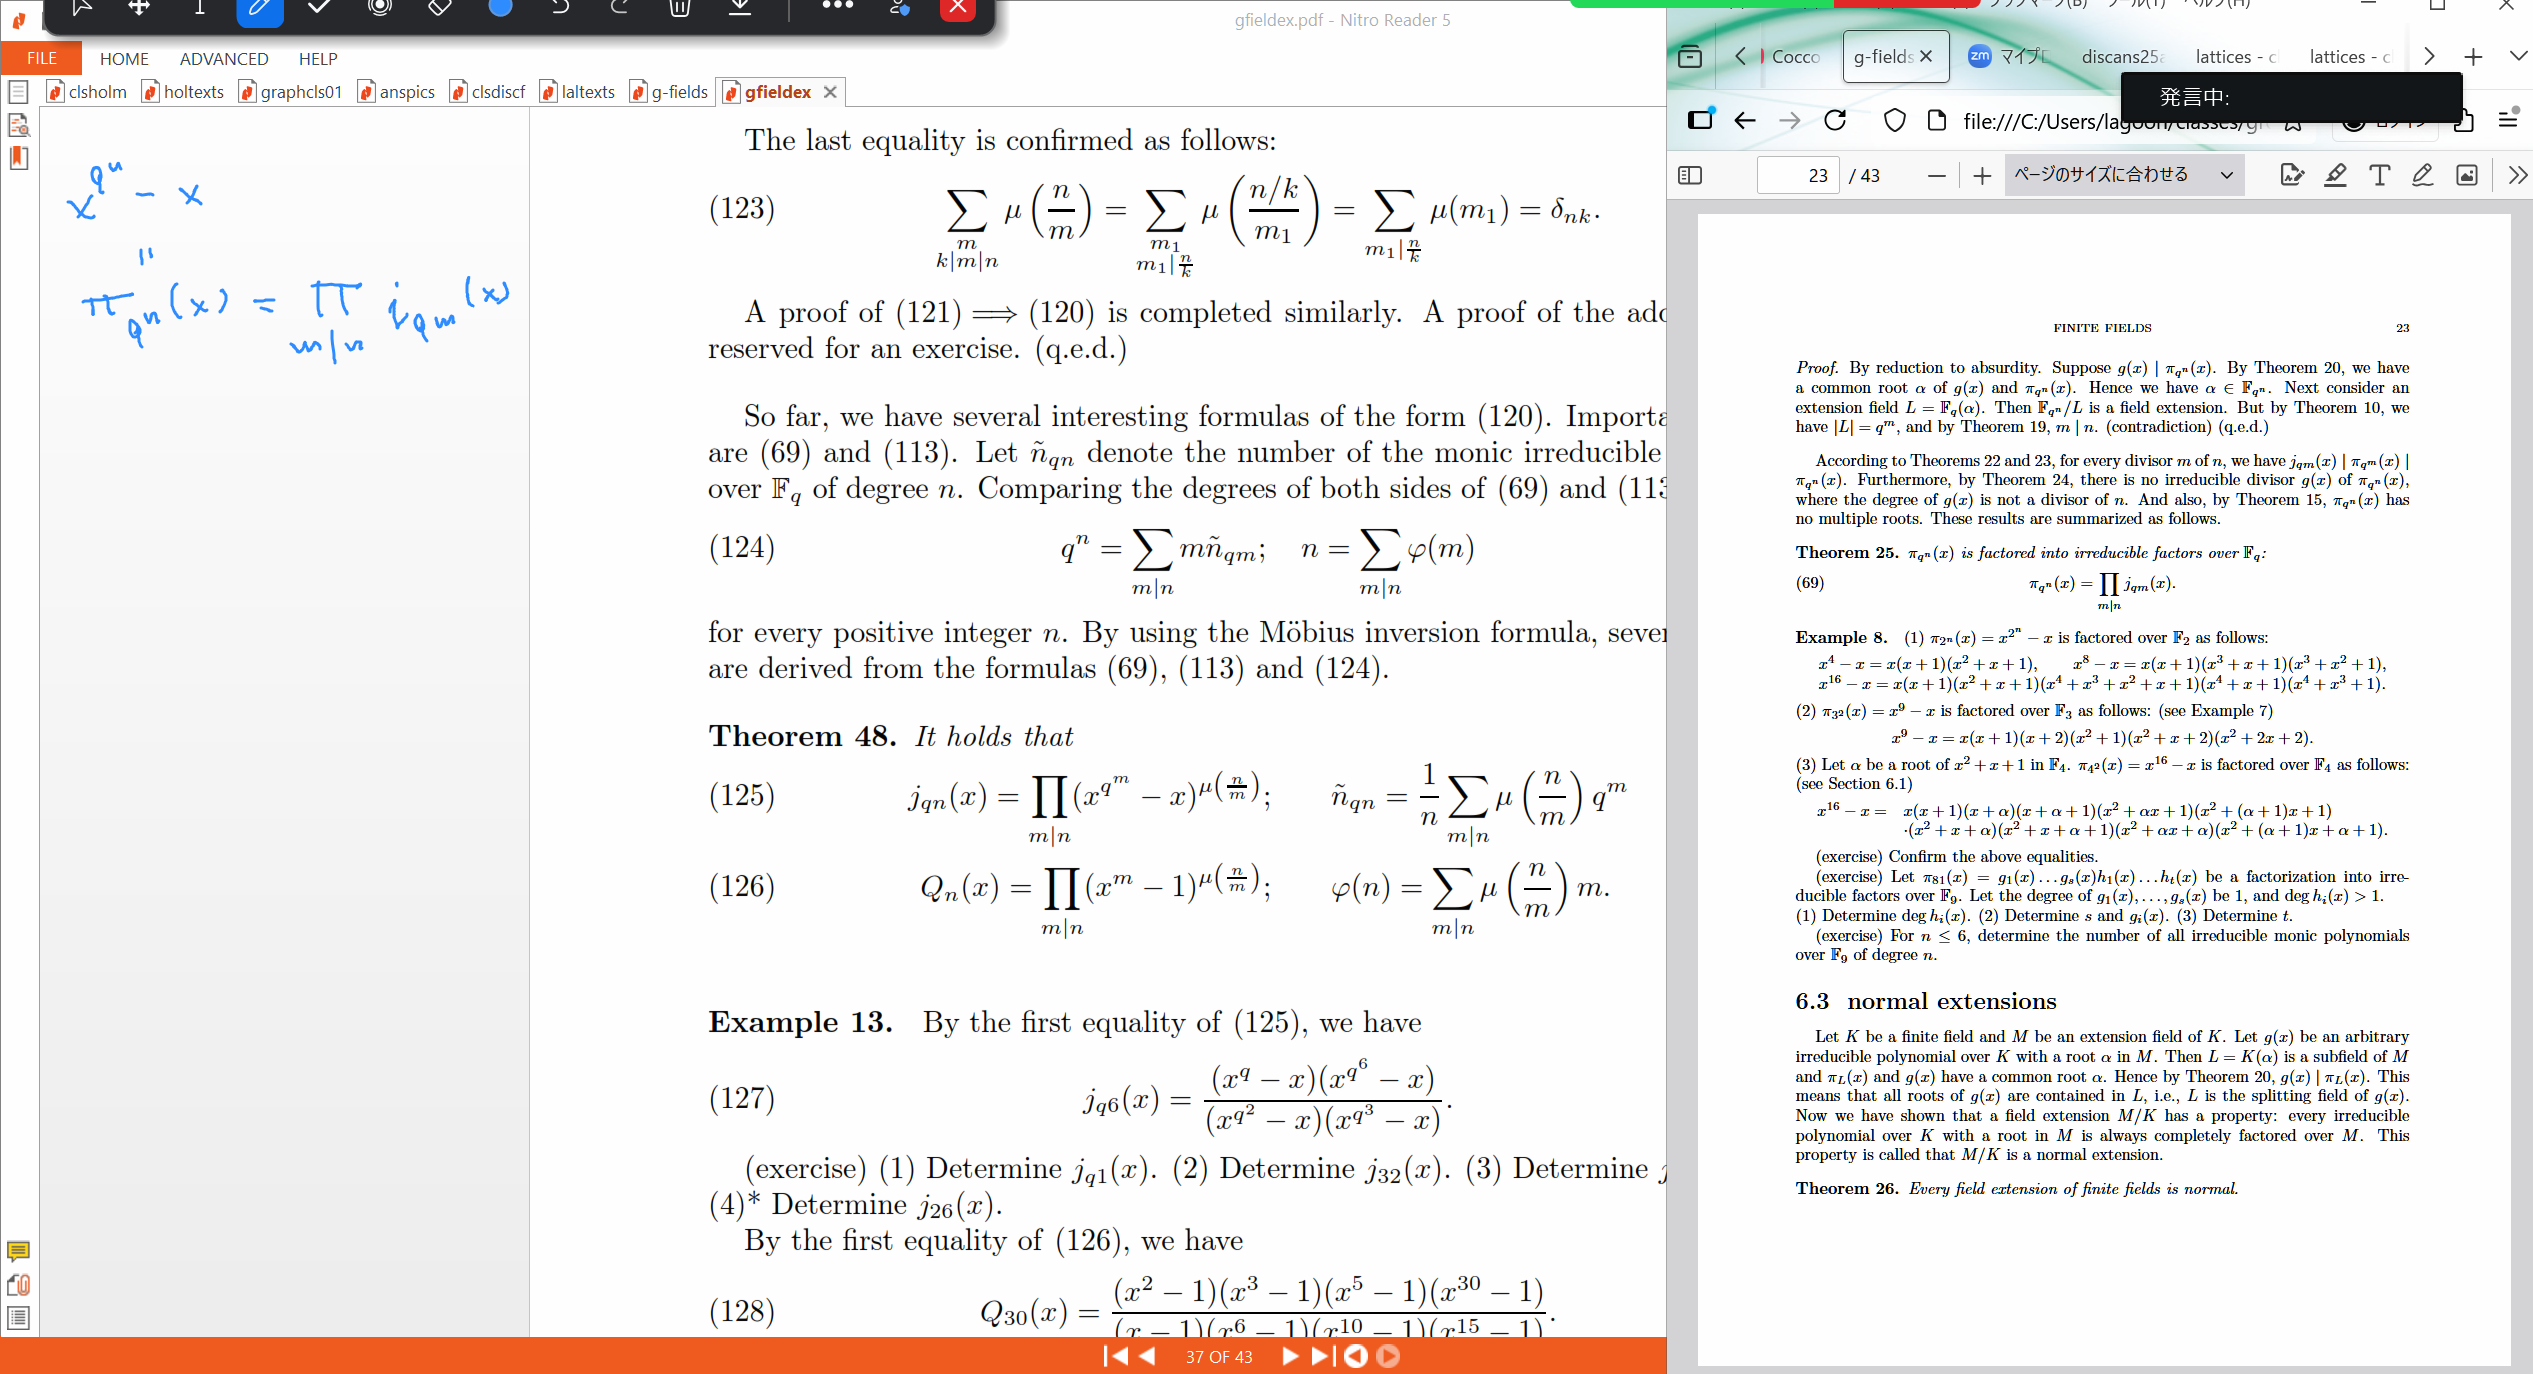The width and height of the screenshot is (2533, 1374).
Task: Toggle the PDF viewer sidebar
Action: [x=1690, y=175]
